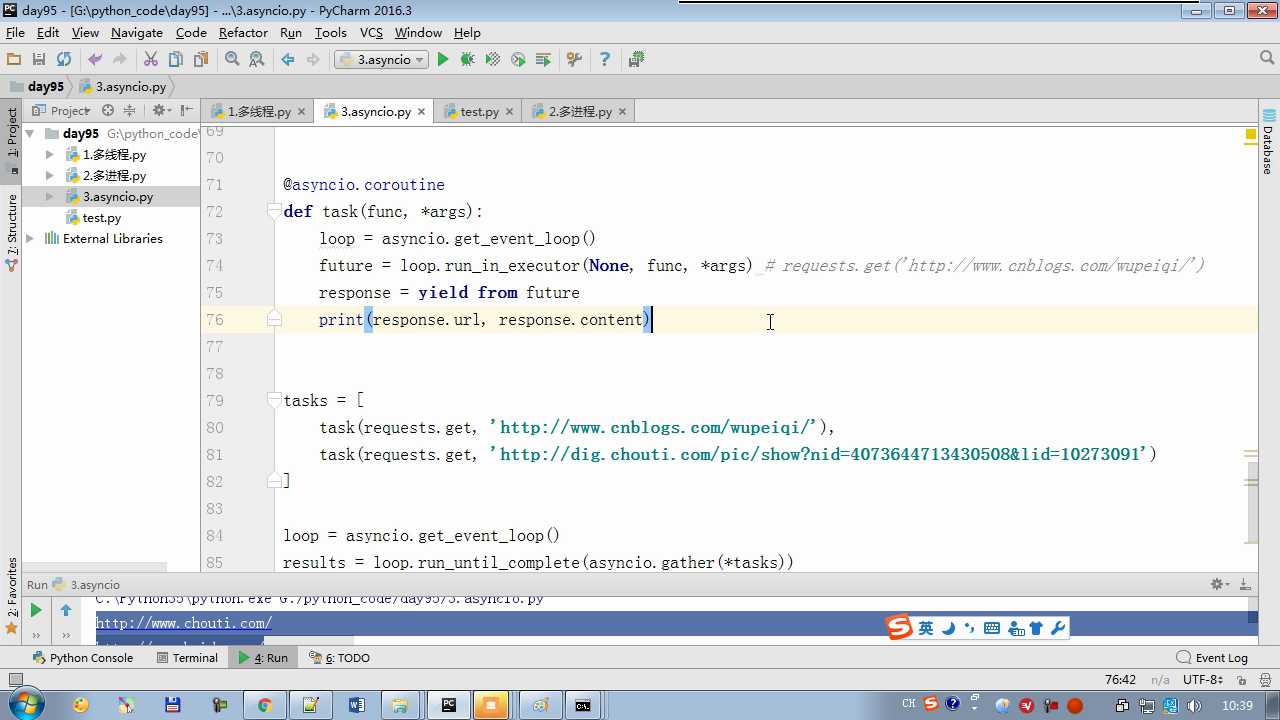The width and height of the screenshot is (1280, 720).
Task: Open Settings wrench icon
Action: [574, 60]
